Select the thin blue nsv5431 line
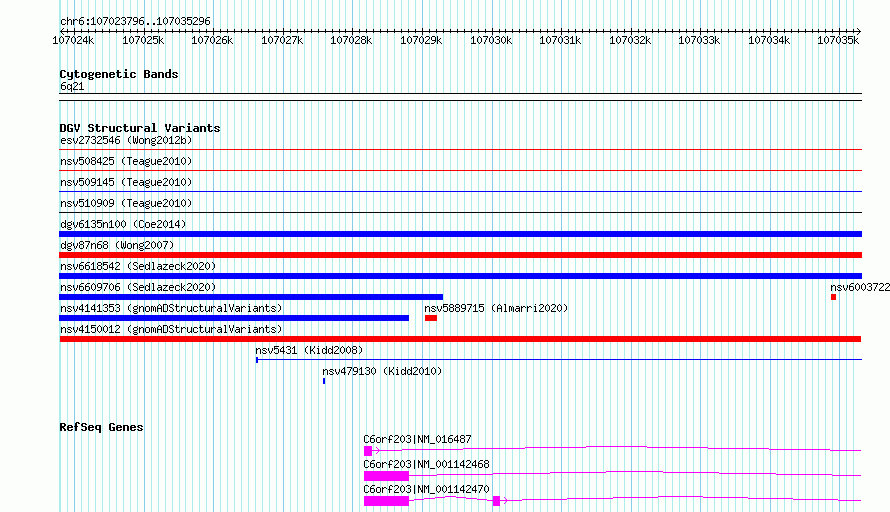This screenshot has height=512, width=890. [x=559, y=359]
